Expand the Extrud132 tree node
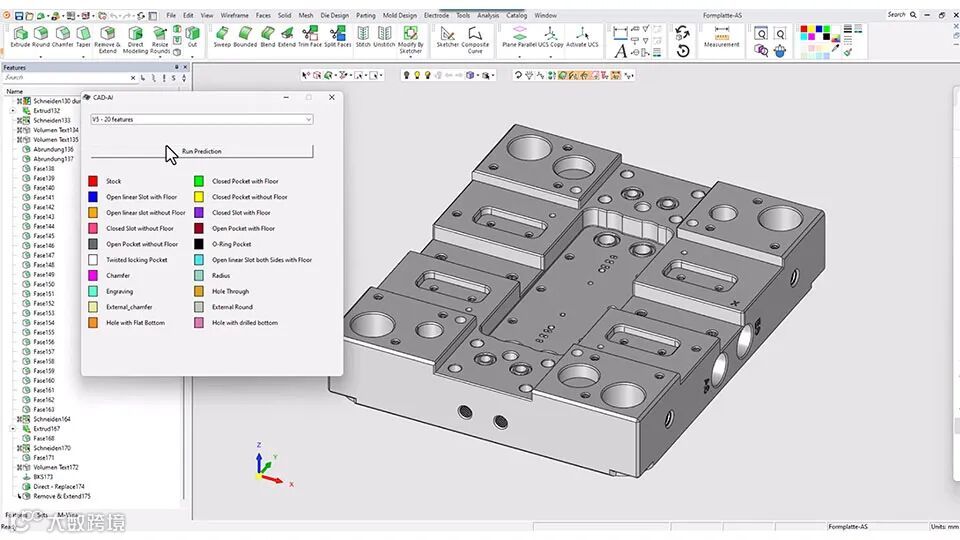960x540 pixels. click(13, 111)
